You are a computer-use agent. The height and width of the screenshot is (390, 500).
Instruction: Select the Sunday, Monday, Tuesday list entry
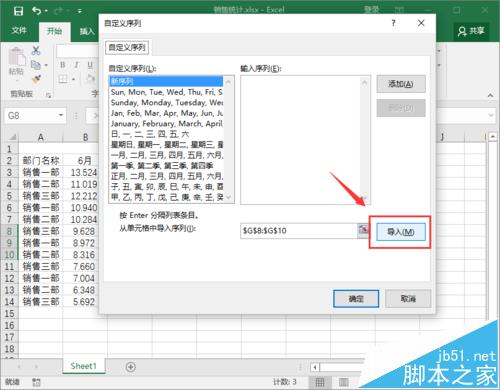coord(166,102)
